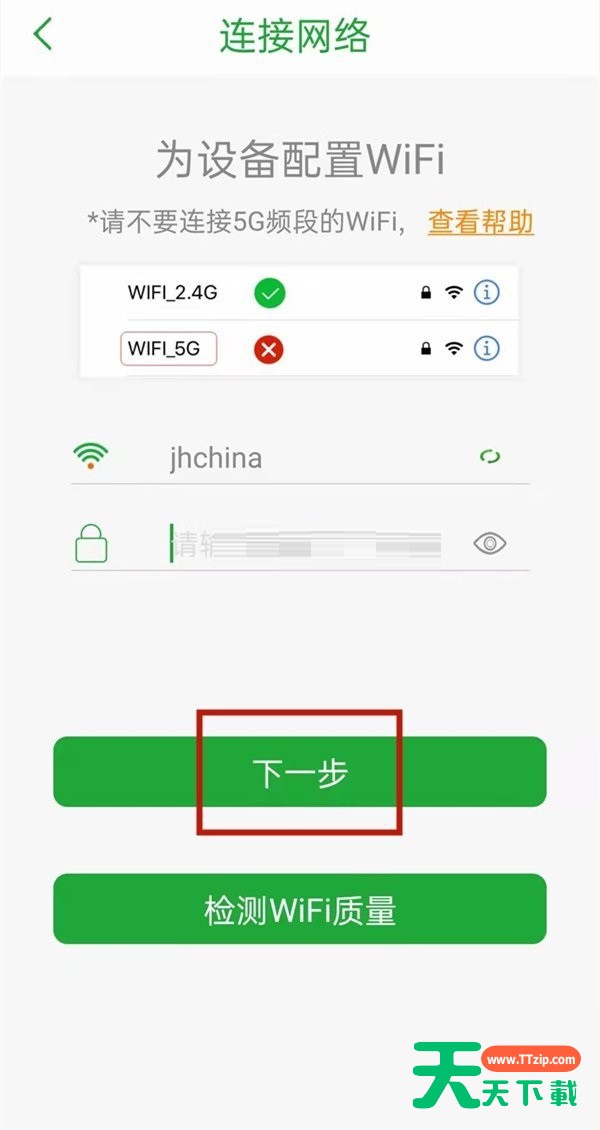Select the WIFI_2.4G label in example
The height and width of the screenshot is (1130, 600).
click(173, 293)
